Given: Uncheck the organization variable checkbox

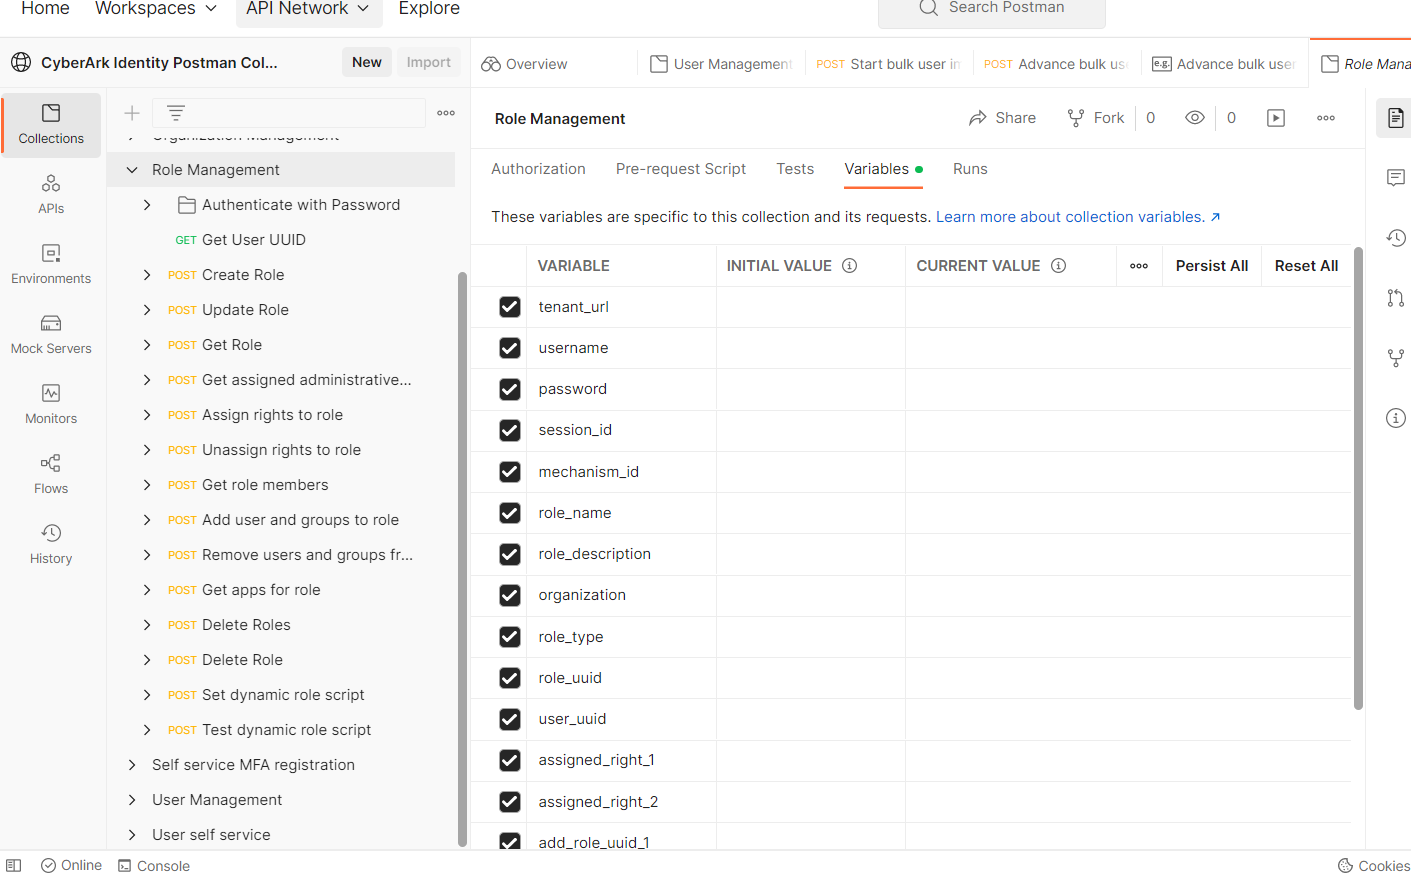Looking at the screenshot, I should pos(510,595).
